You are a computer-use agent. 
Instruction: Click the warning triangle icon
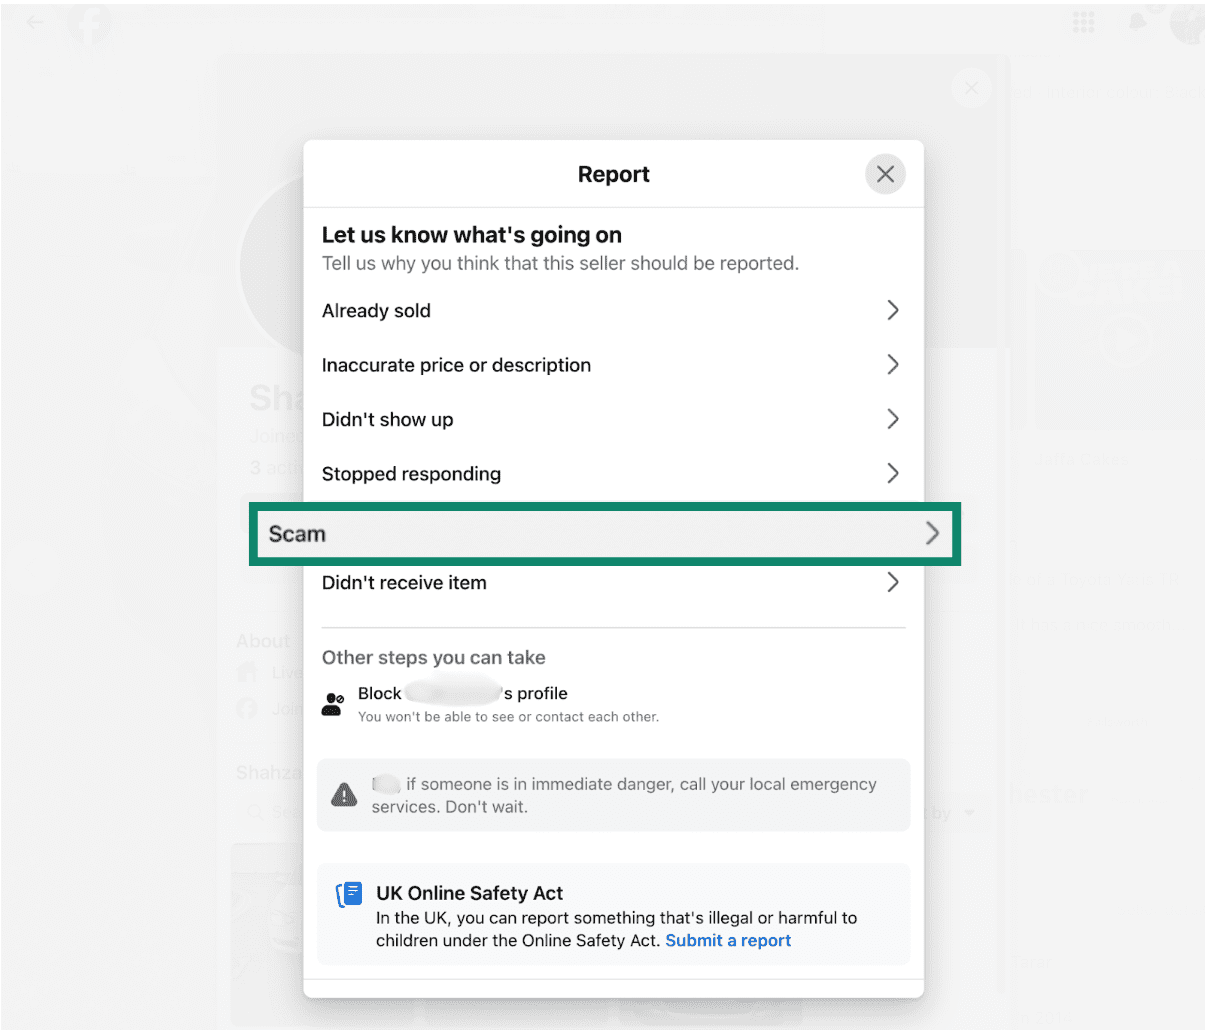click(344, 795)
